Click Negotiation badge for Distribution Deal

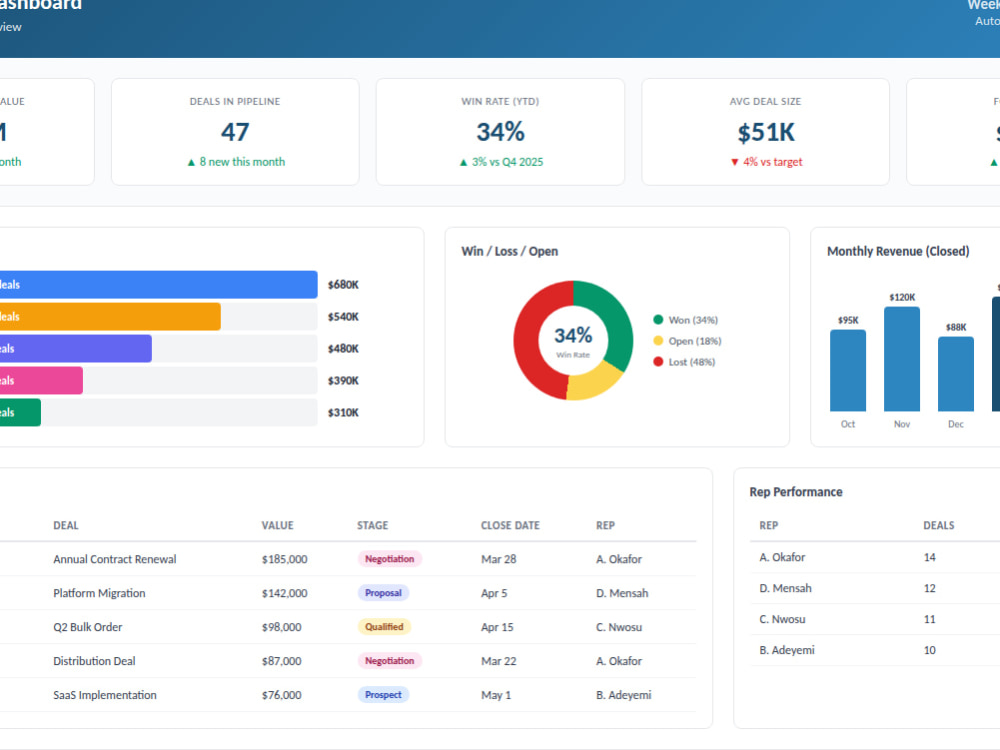[x=389, y=661]
